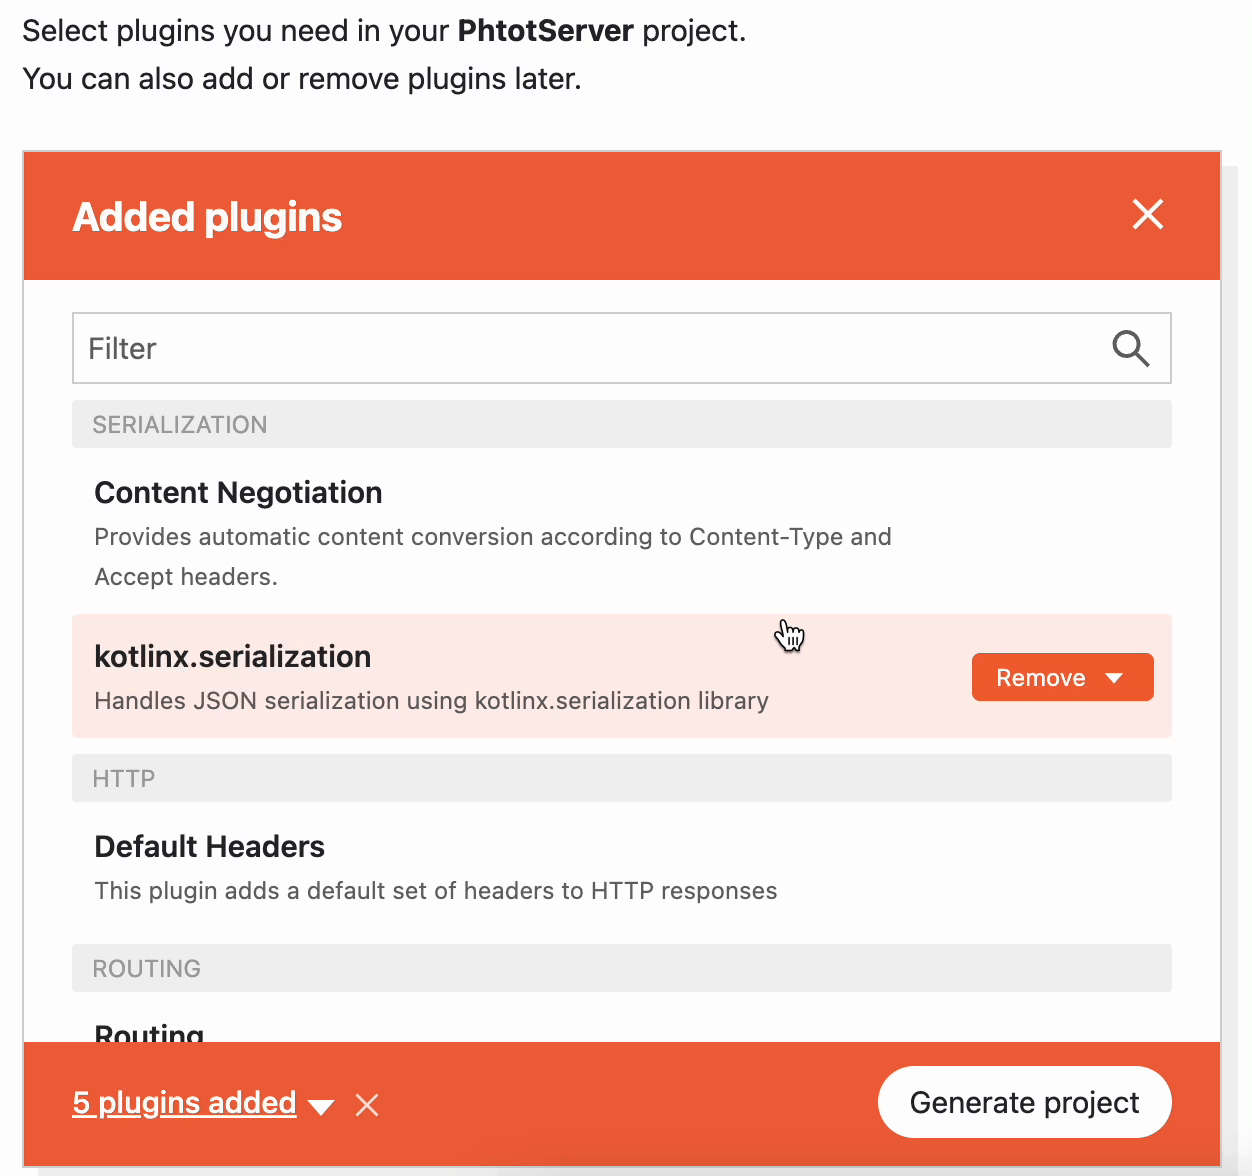Click the Added plugins heading
The height and width of the screenshot is (1176, 1252).
click(x=207, y=217)
